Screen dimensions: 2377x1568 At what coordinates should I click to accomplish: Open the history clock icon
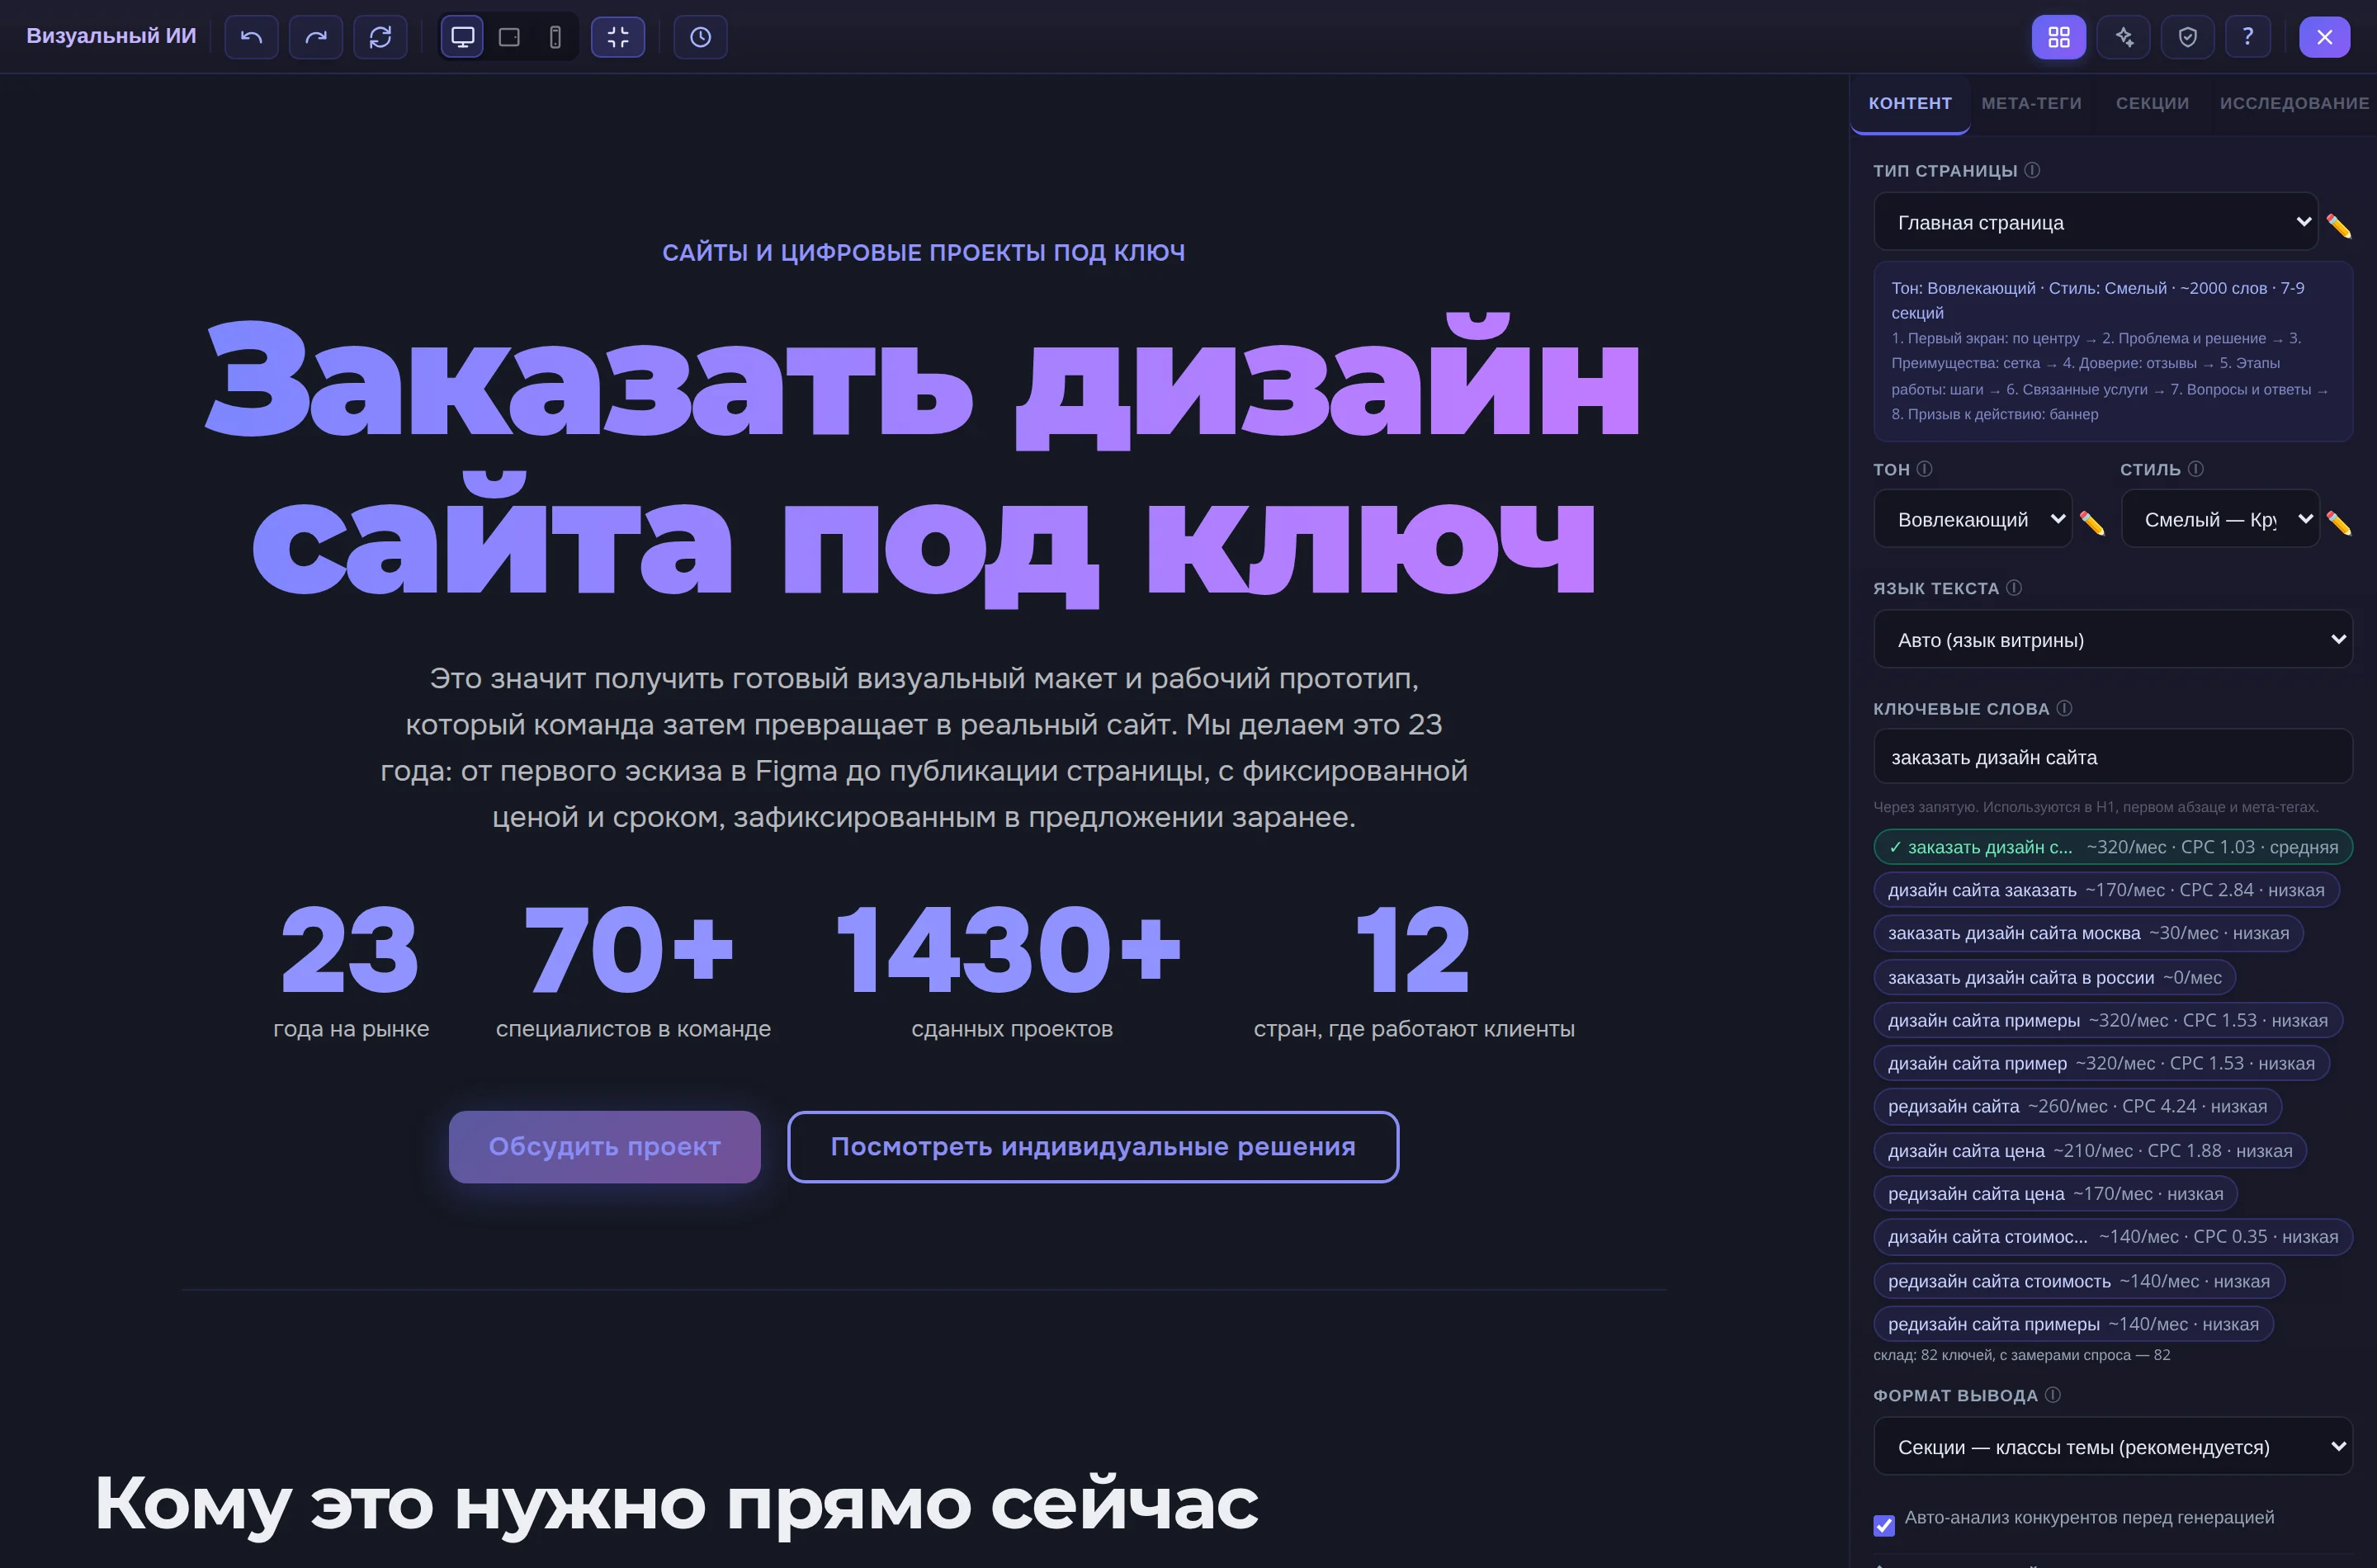[701, 37]
